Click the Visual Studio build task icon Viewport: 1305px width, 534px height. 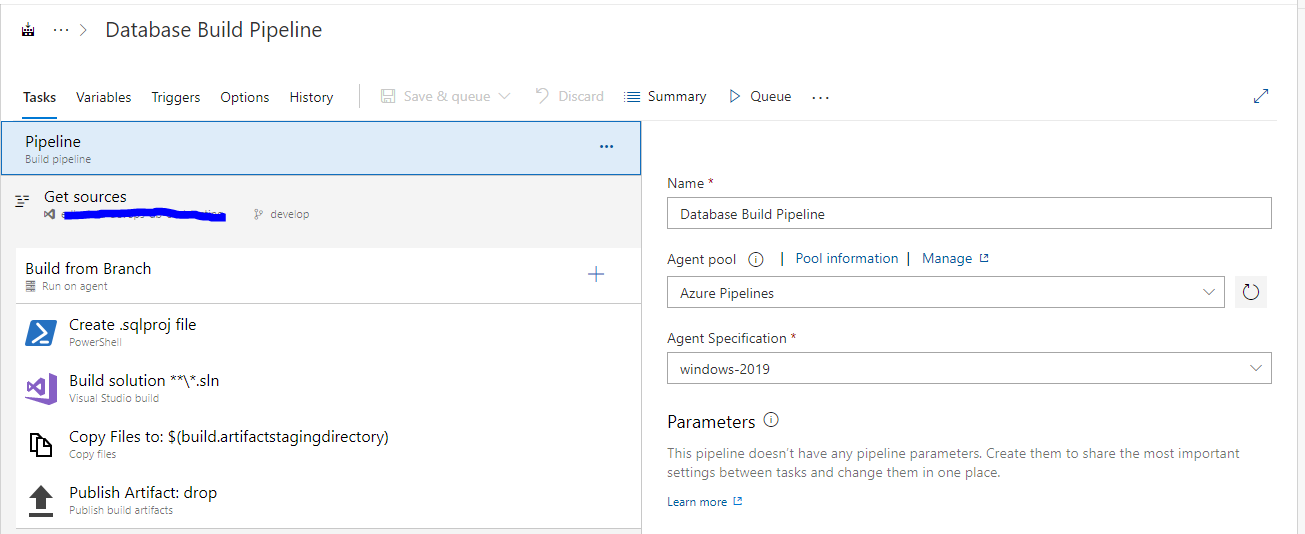tap(41, 388)
